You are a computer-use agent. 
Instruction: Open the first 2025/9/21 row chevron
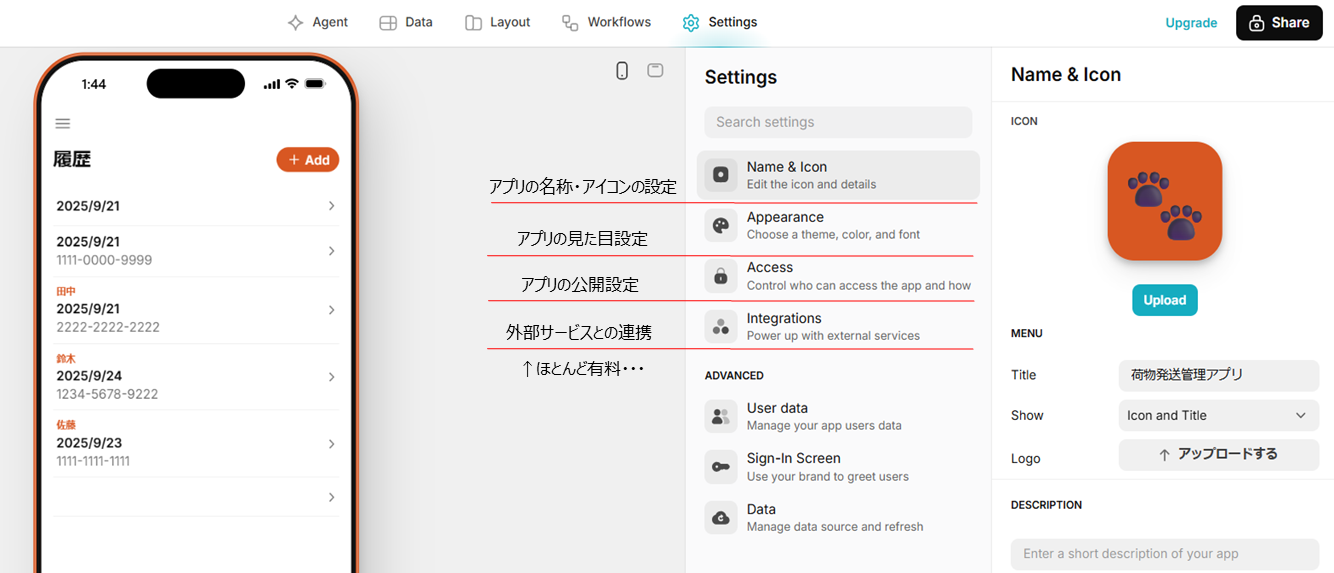tap(331, 206)
